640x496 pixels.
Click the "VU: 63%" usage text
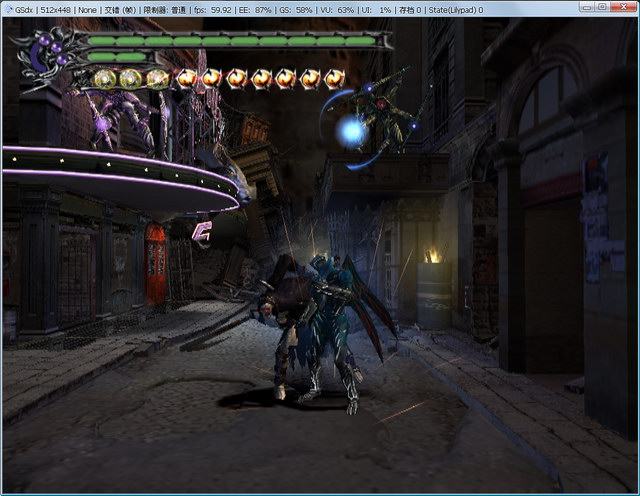coord(337,10)
